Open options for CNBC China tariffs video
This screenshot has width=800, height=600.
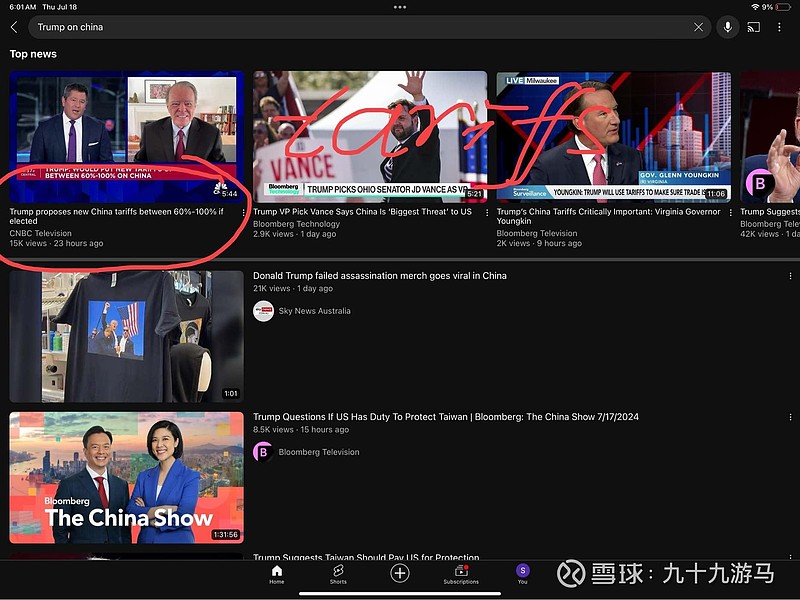[243, 212]
